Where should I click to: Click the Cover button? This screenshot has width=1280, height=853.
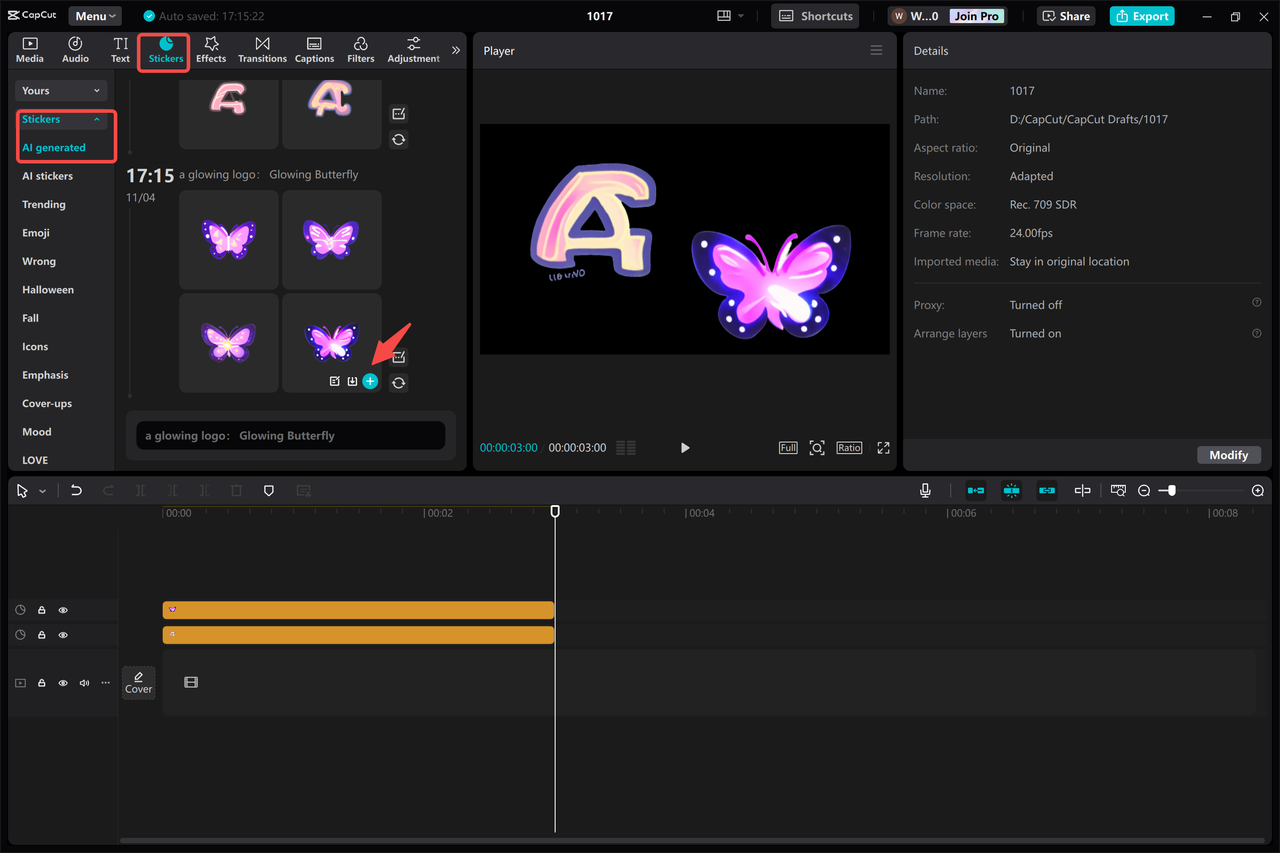pos(138,683)
